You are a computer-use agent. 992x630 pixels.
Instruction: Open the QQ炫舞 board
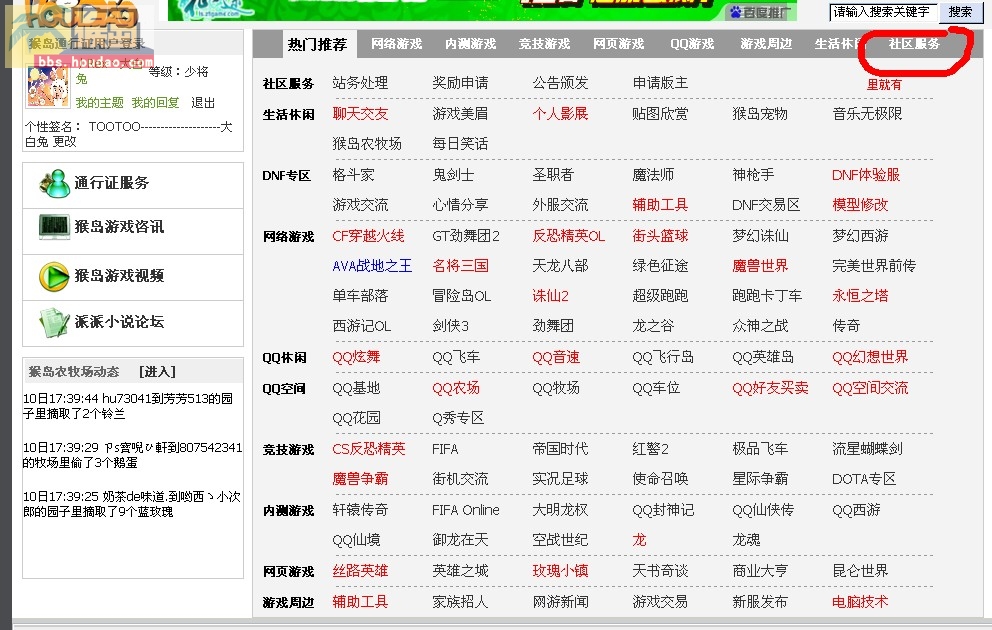[x=356, y=357]
